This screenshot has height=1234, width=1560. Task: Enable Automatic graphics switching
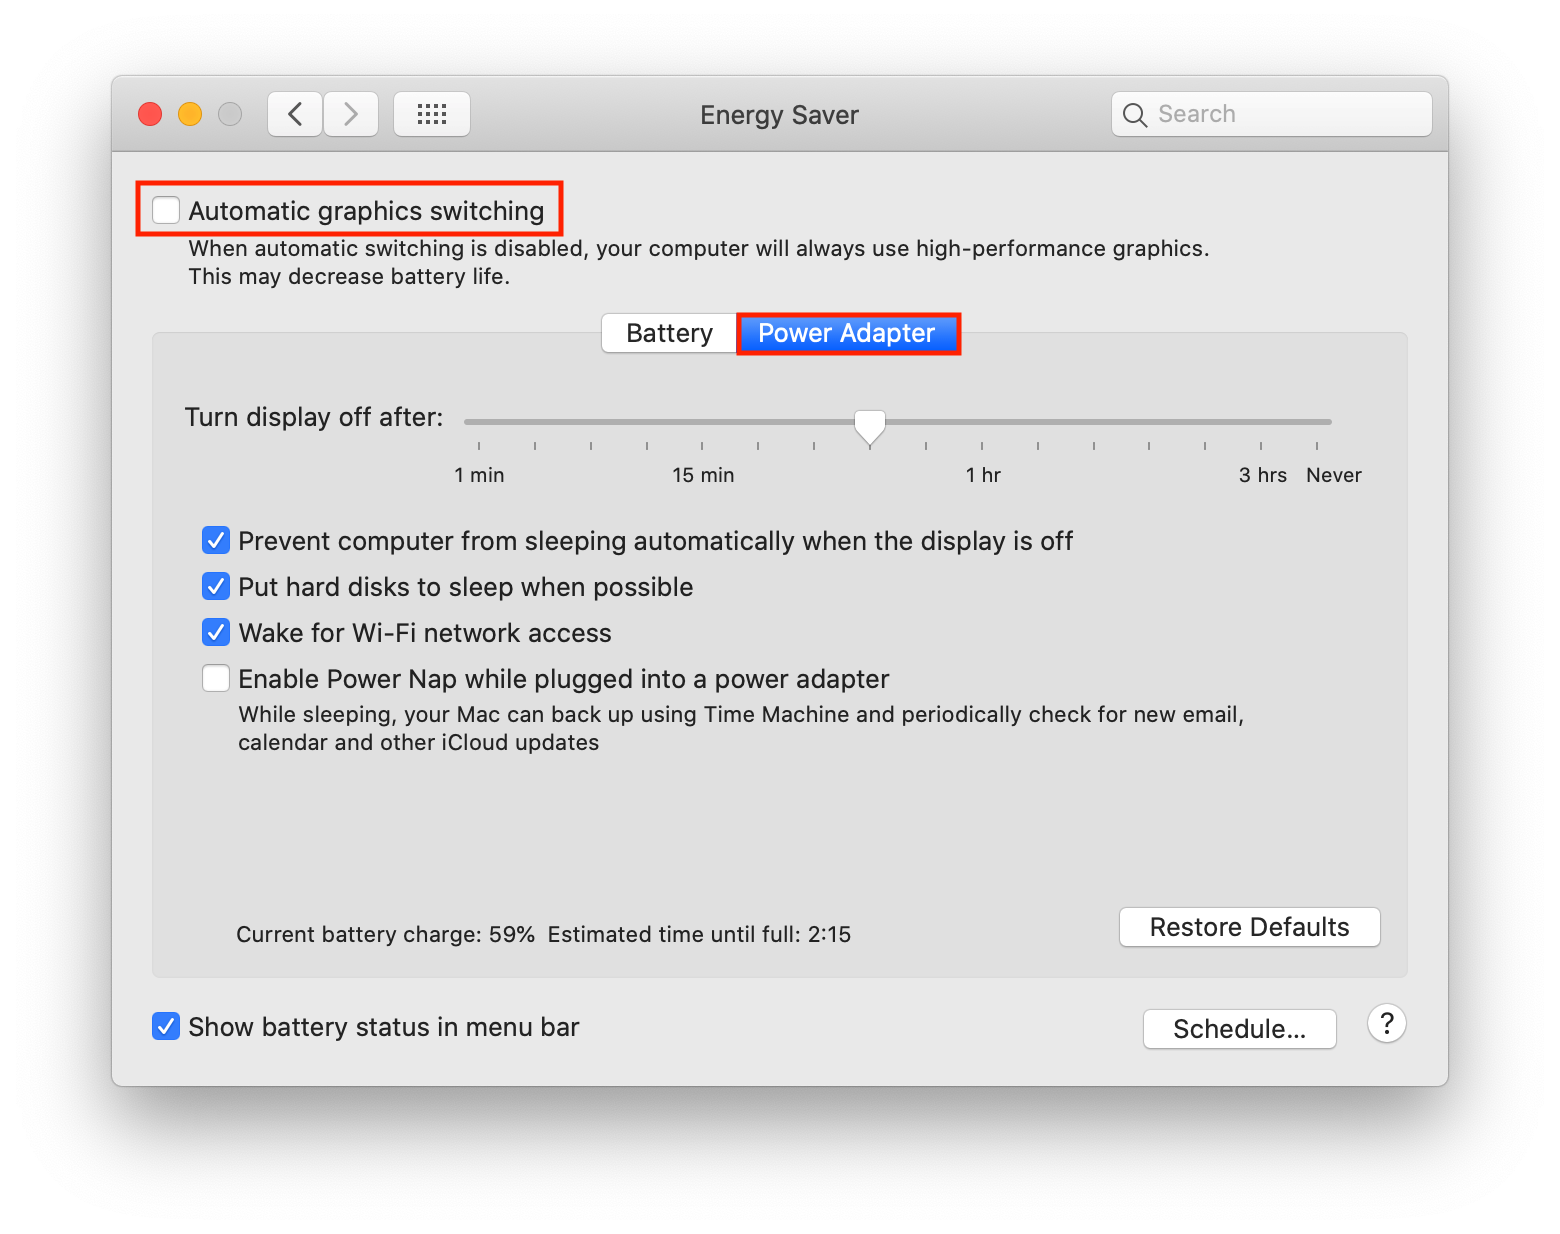click(166, 210)
